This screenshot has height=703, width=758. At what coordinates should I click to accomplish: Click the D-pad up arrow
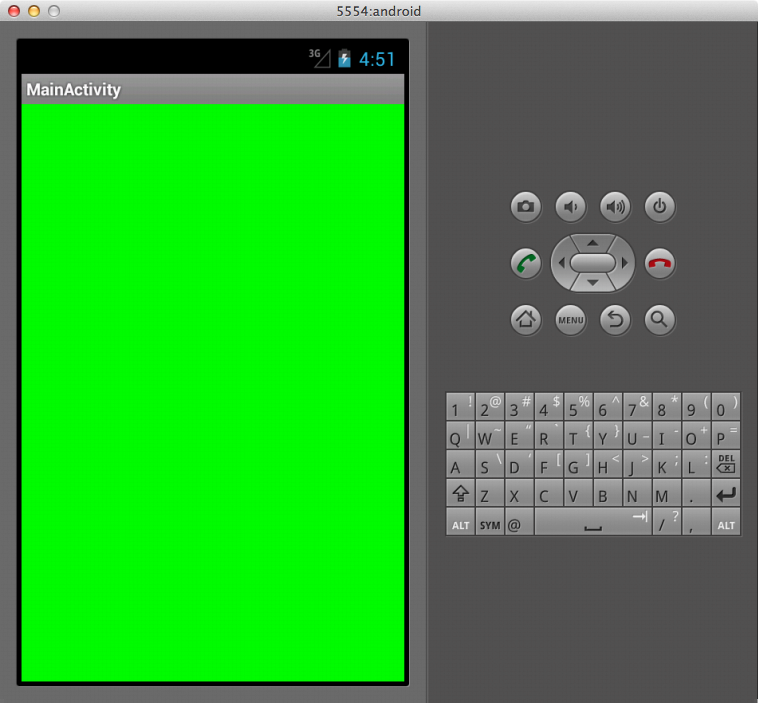point(593,243)
